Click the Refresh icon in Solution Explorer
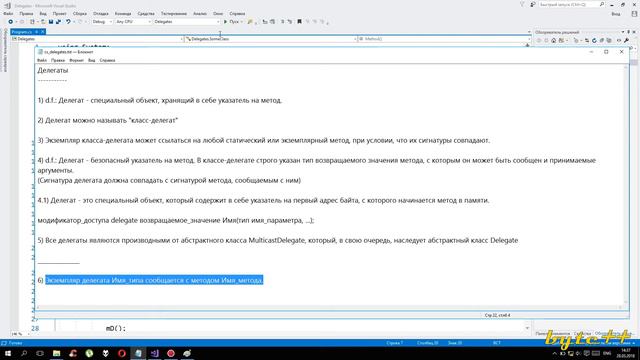The height and width of the screenshot is (360, 640). tap(594, 40)
